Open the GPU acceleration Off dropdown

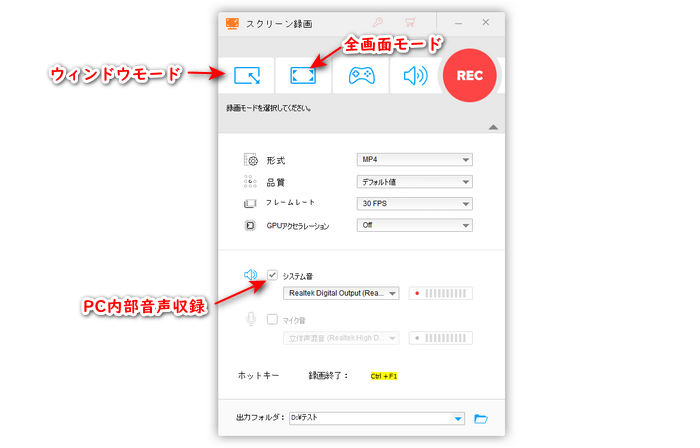click(414, 225)
